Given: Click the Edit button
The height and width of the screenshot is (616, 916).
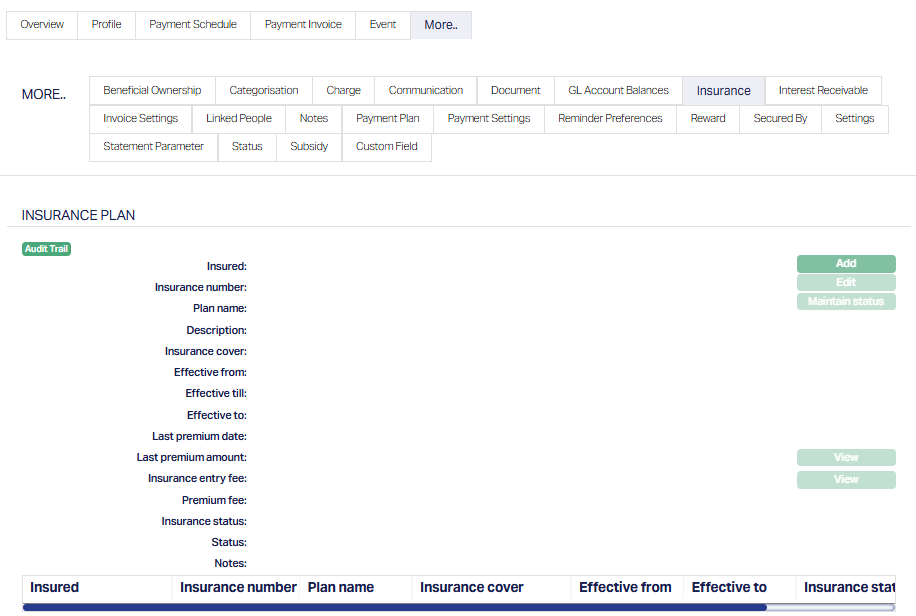Looking at the screenshot, I should coord(846,283).
